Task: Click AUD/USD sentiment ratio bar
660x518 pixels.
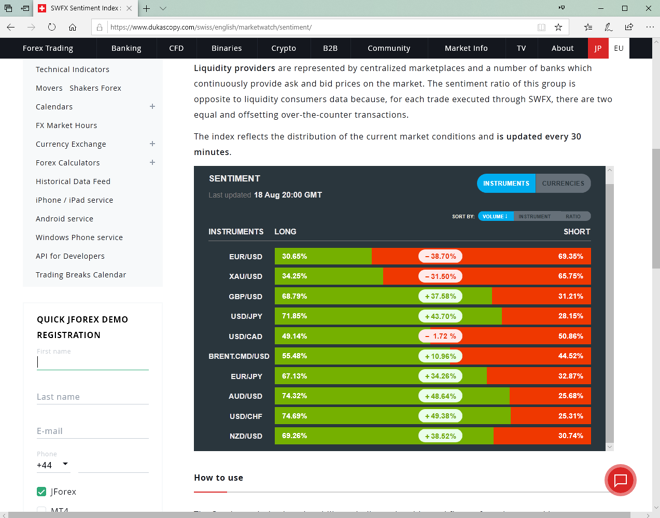Action: point(433,396)
